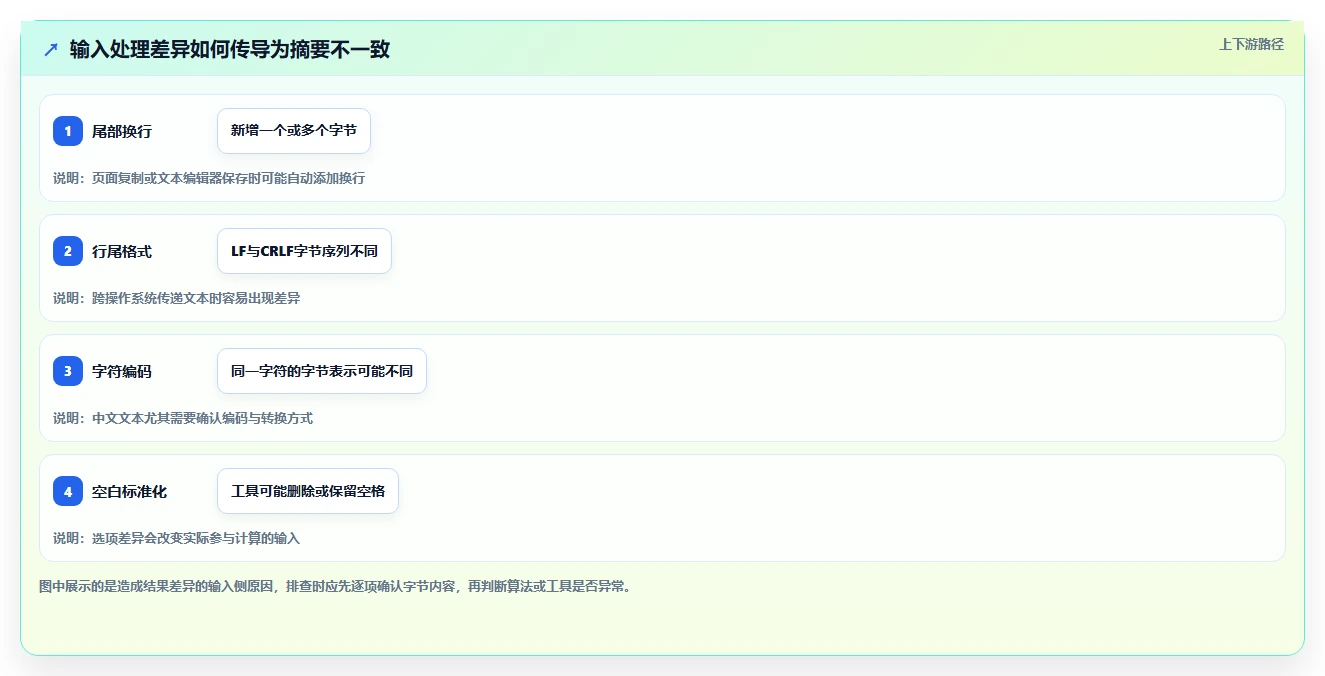Click the 行尾格式 step label
The height and width of the screenshot is (676, 1325).
[122, 251]
